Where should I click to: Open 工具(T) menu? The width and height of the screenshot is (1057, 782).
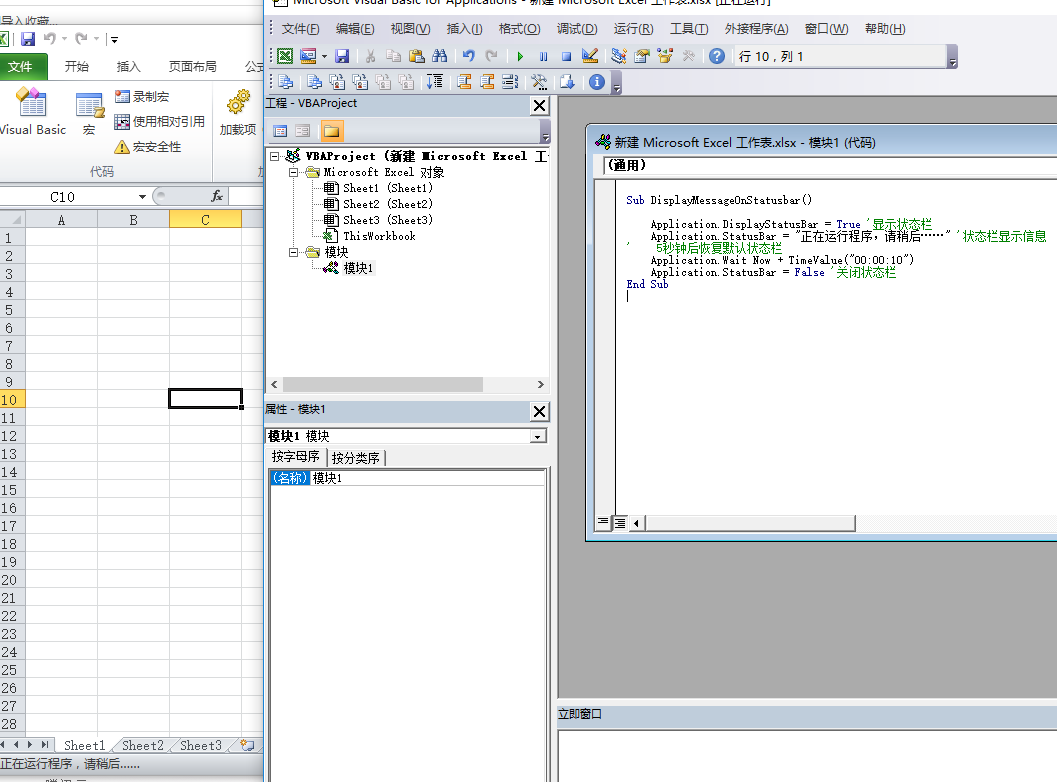click(x=688, y=29)
